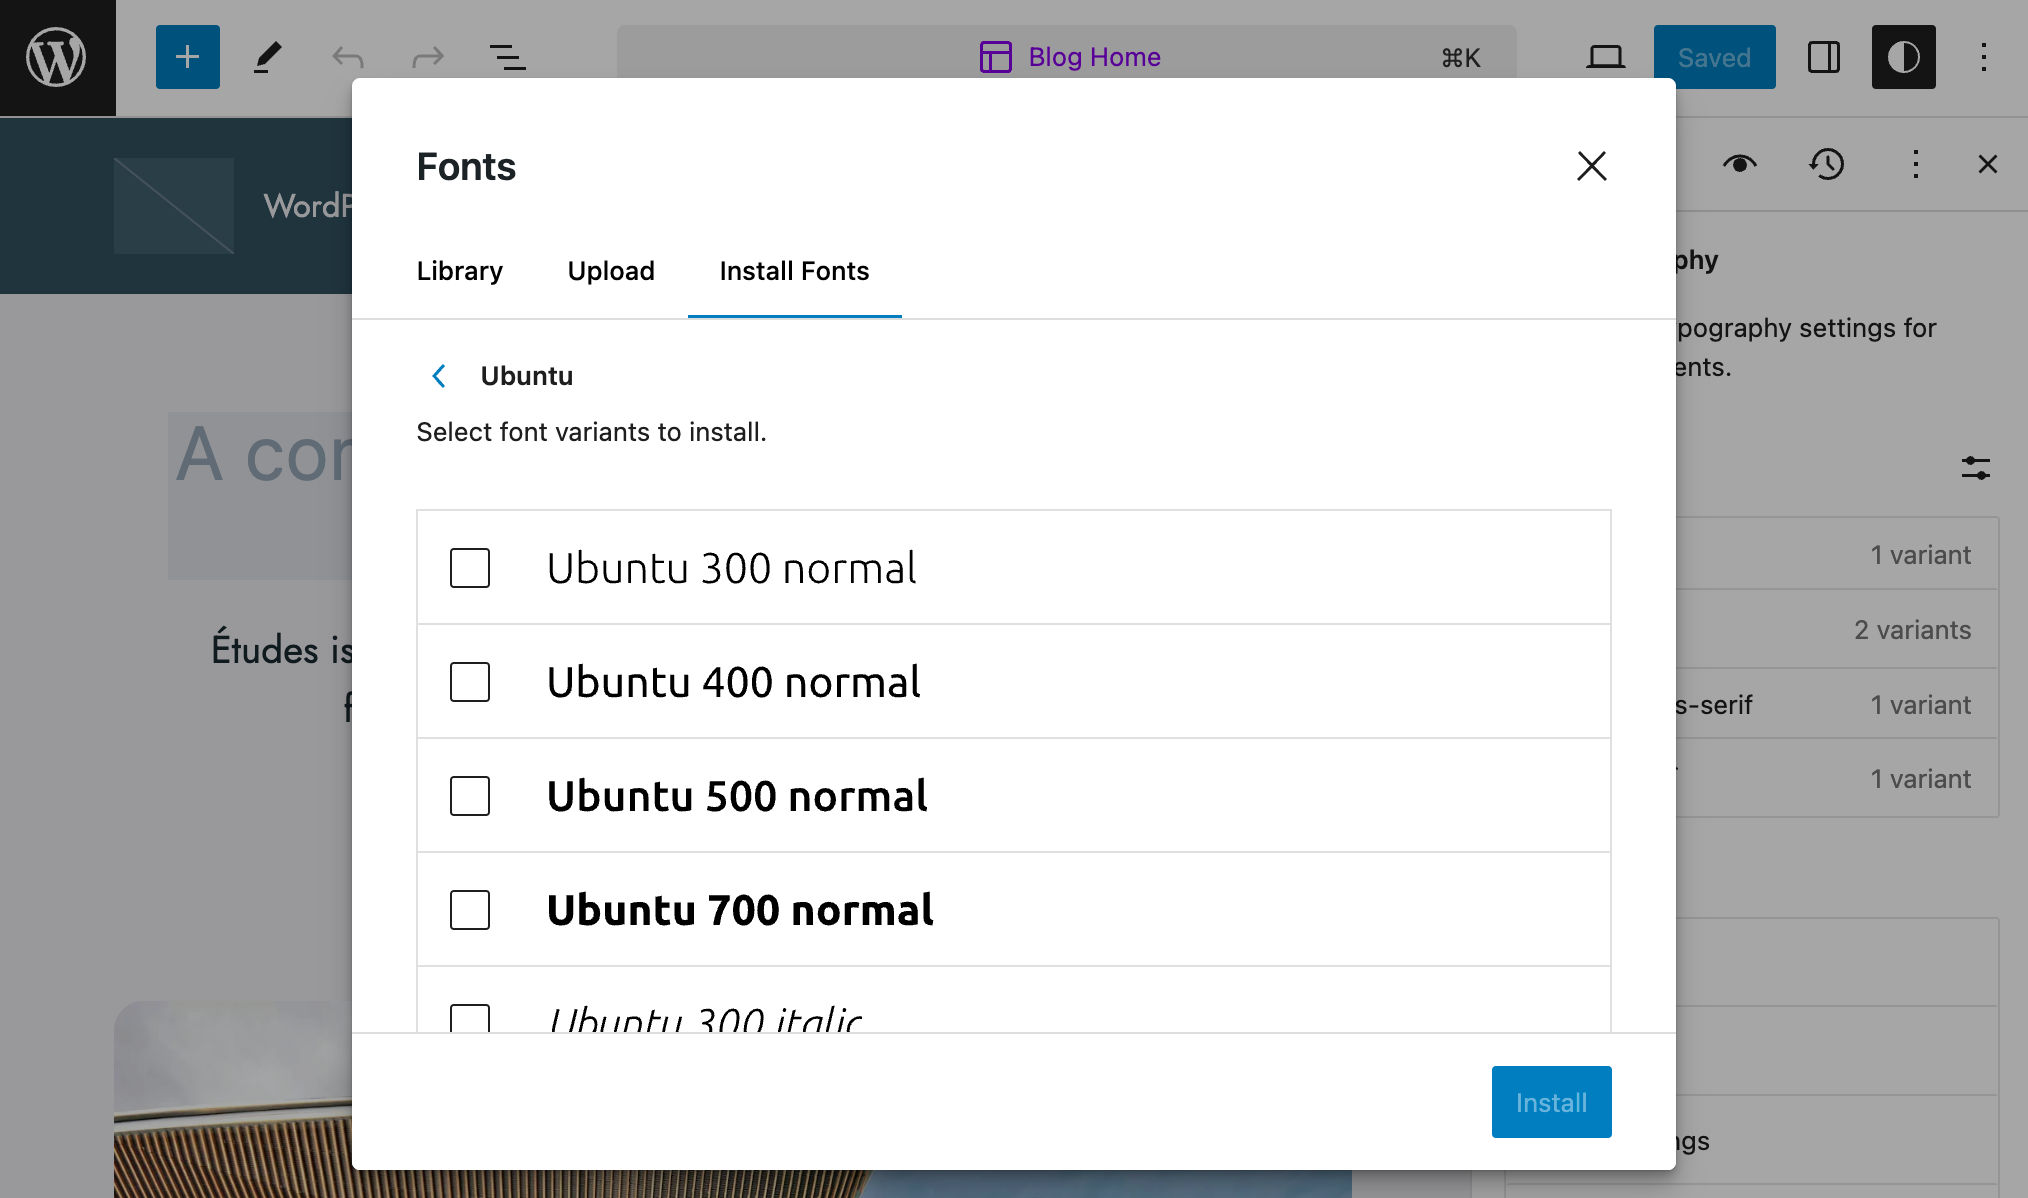
Task: Select the Ubuntu 700 normal checkbox
Action: coord(469,910)
